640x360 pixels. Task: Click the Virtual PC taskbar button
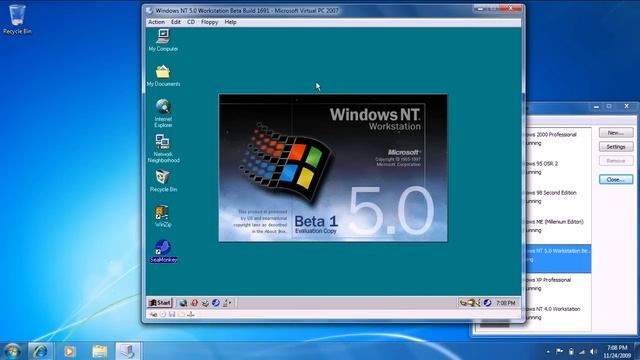click(x=128, y=351)
